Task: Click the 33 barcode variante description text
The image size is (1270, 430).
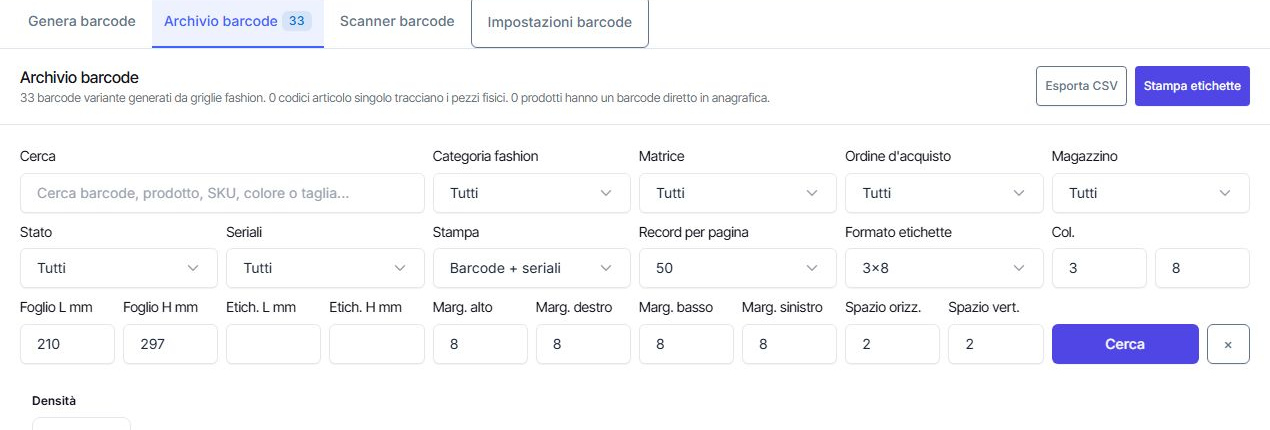Action: point(394,99)
